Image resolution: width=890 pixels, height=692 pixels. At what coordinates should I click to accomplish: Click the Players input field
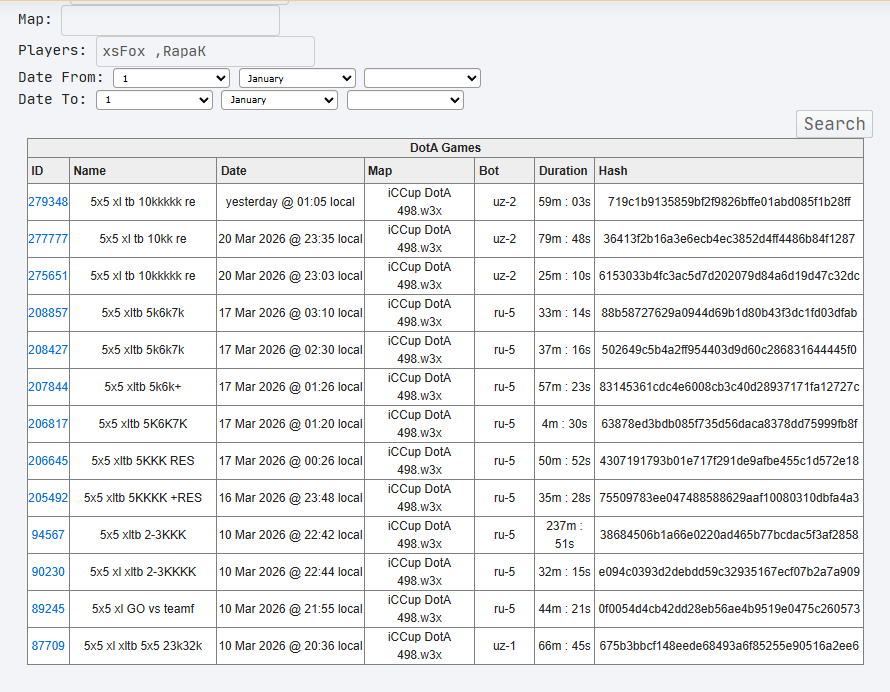pos(205,52)
